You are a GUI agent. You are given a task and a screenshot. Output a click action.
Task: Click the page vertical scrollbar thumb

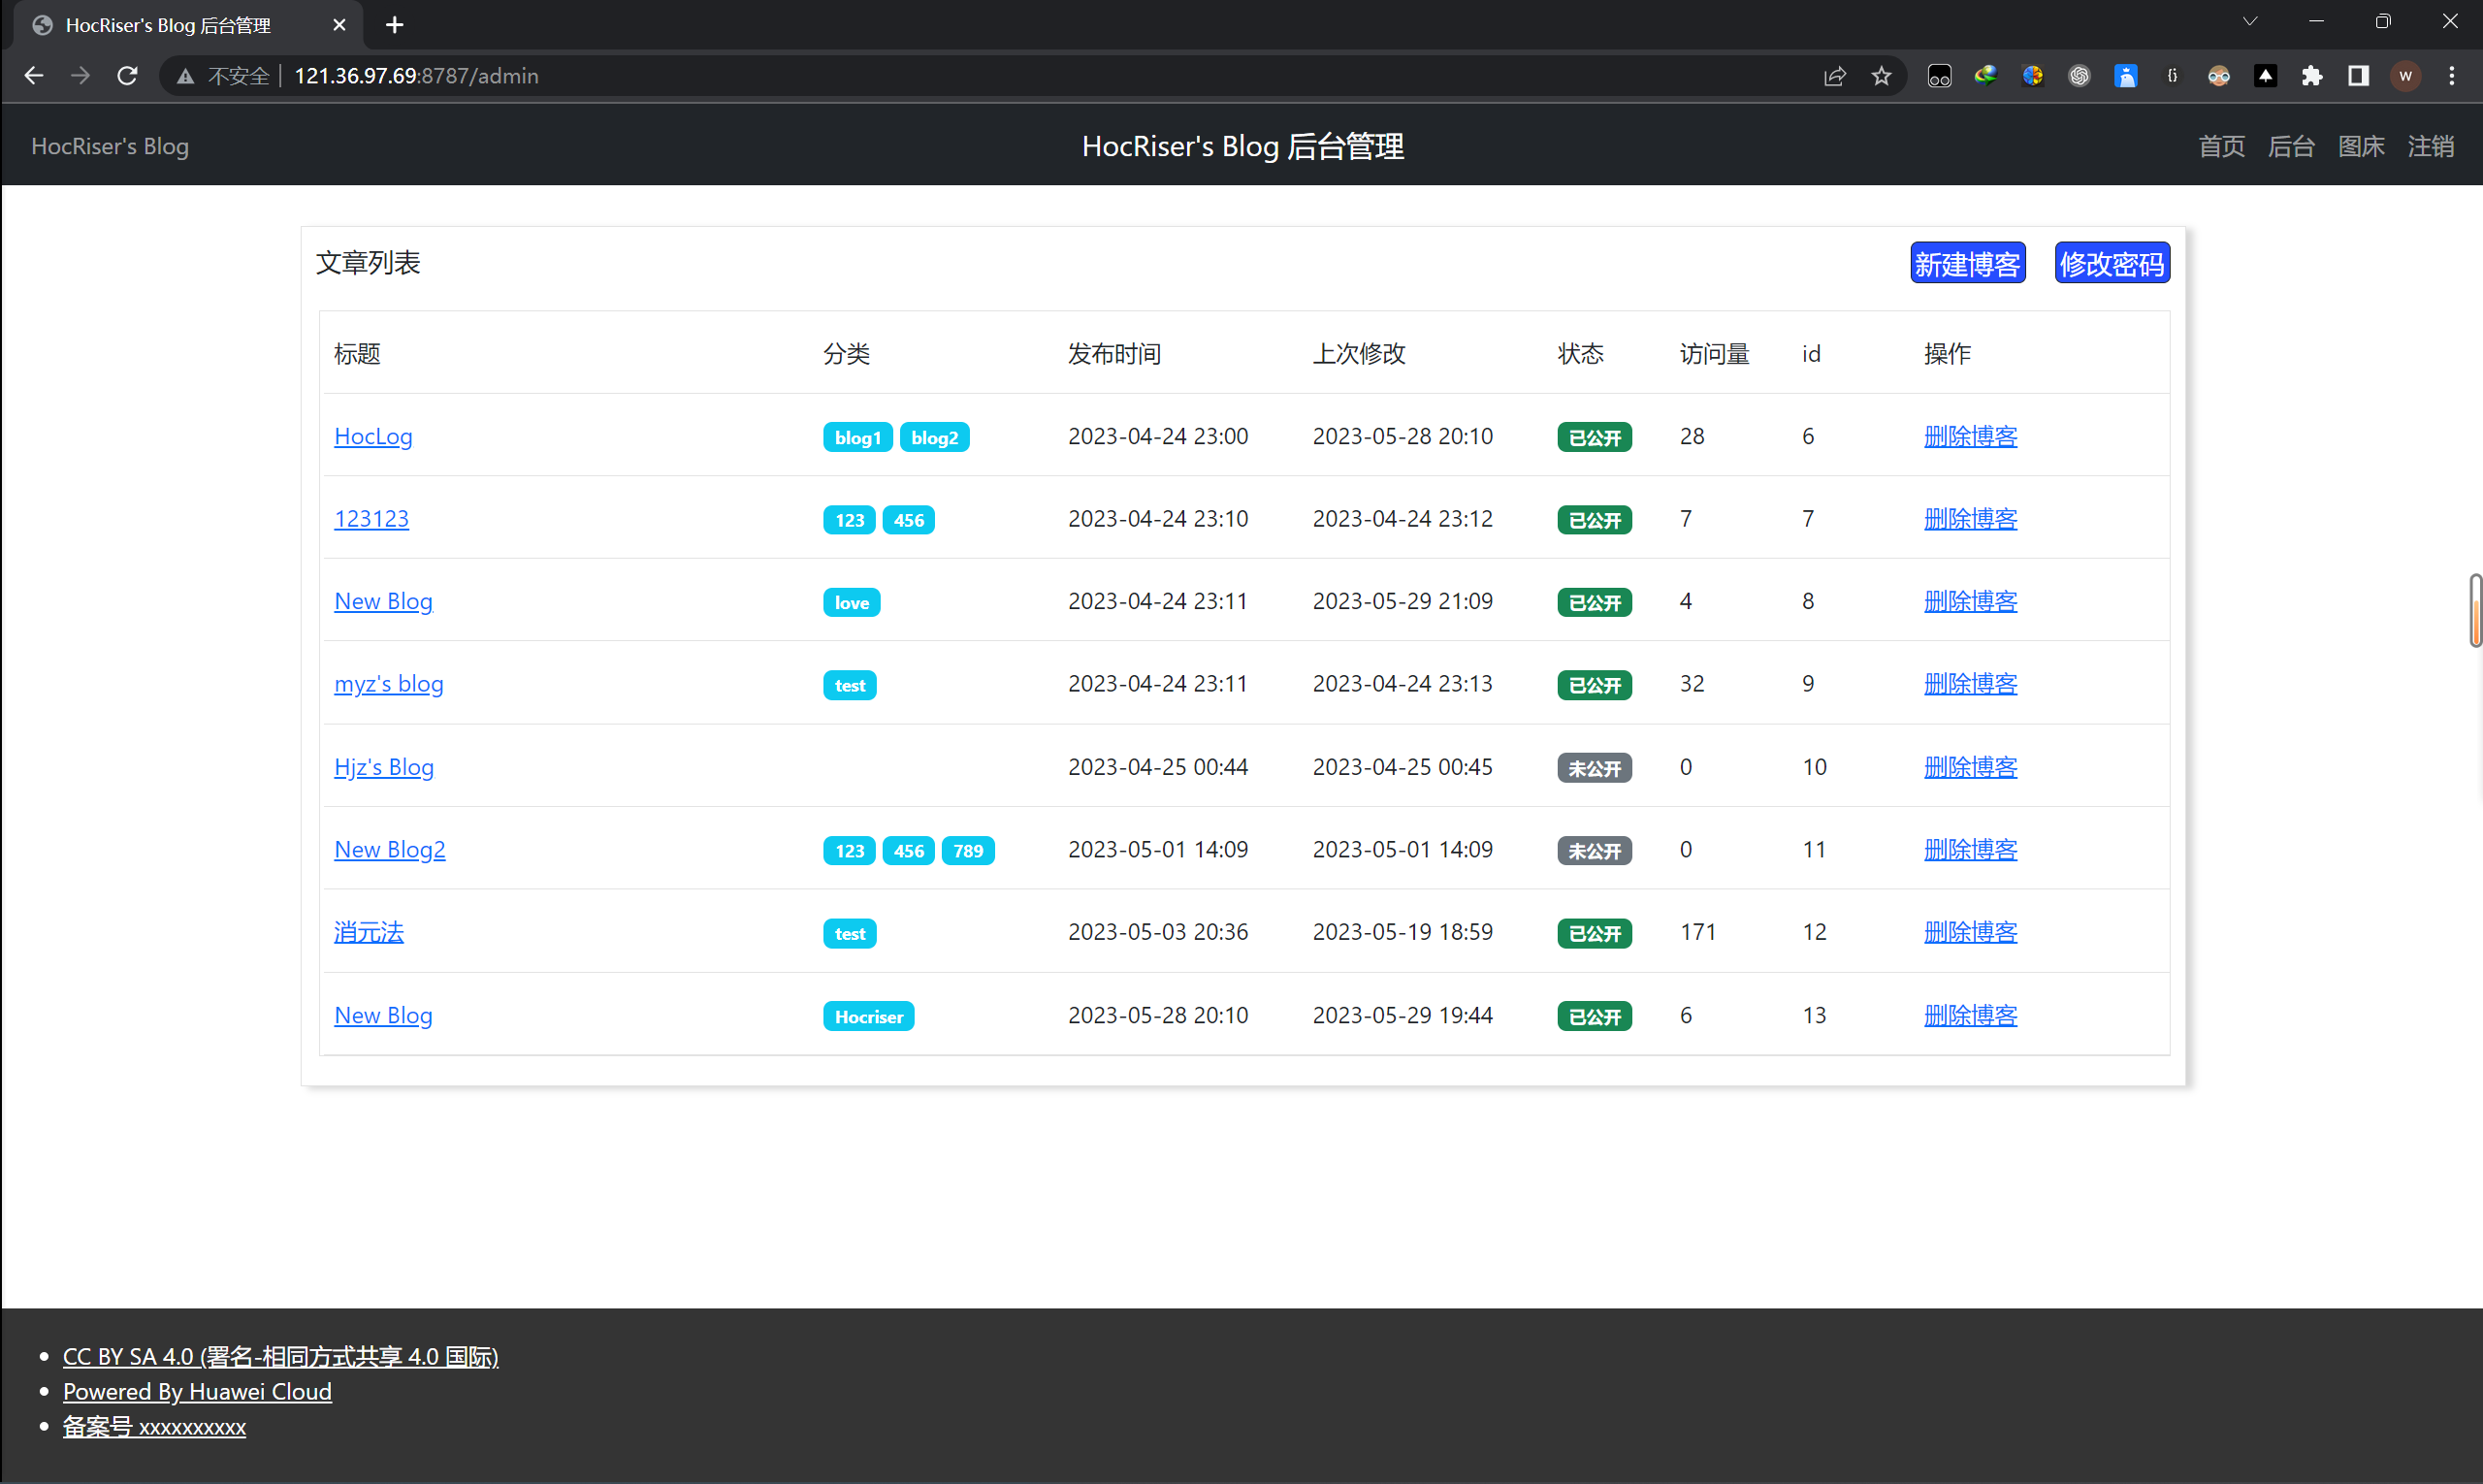(x=2475, y=610)
